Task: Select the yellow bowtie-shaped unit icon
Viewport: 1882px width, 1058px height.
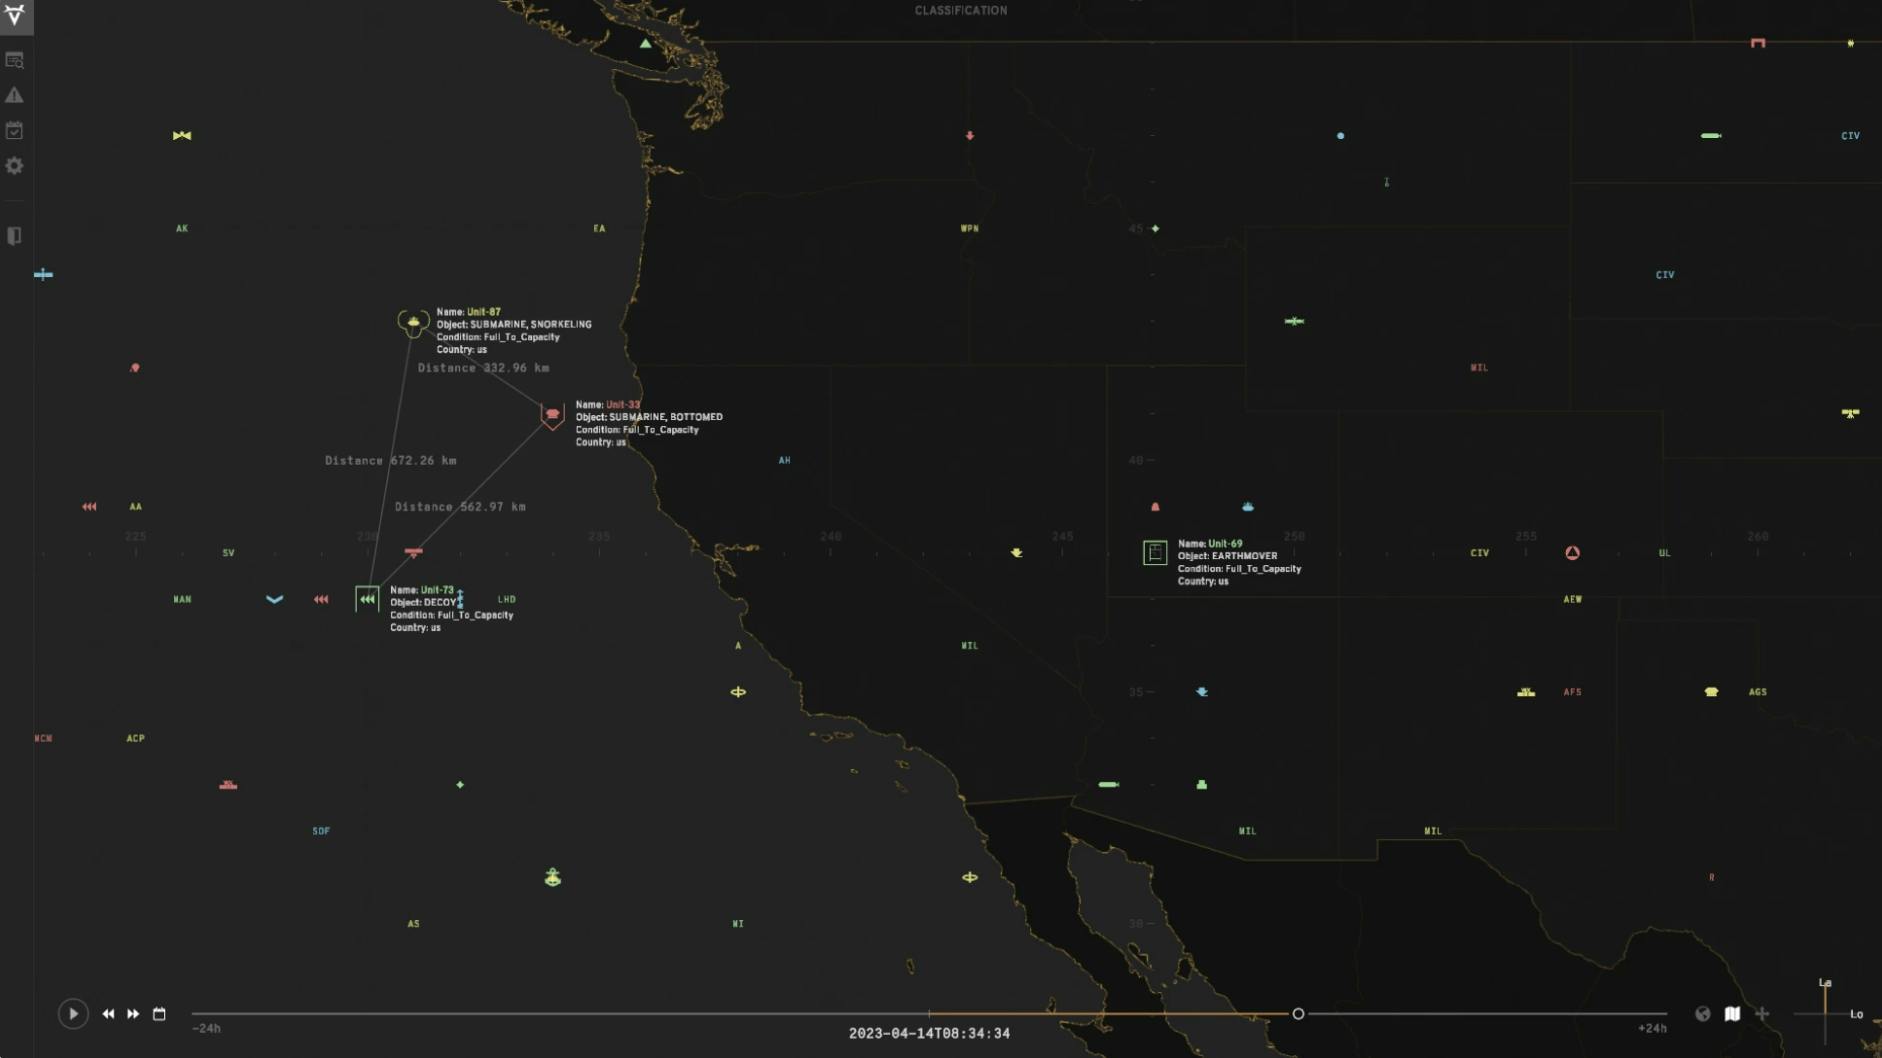Action: tap(182, 135)
